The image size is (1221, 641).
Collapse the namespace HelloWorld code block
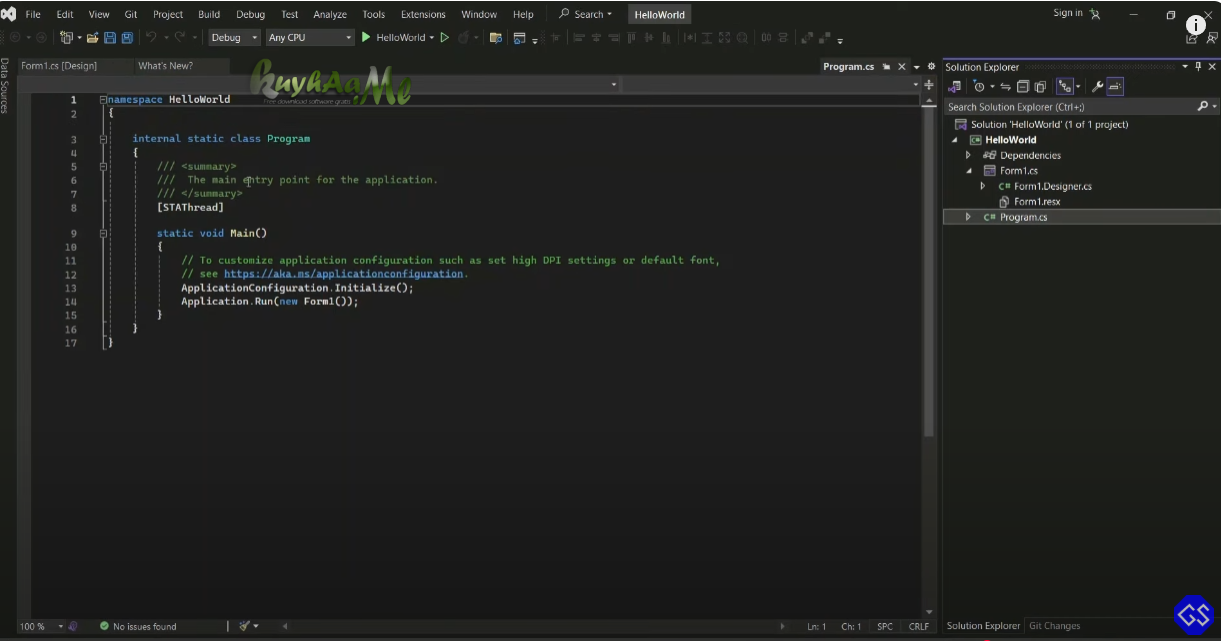coord(104,99)
